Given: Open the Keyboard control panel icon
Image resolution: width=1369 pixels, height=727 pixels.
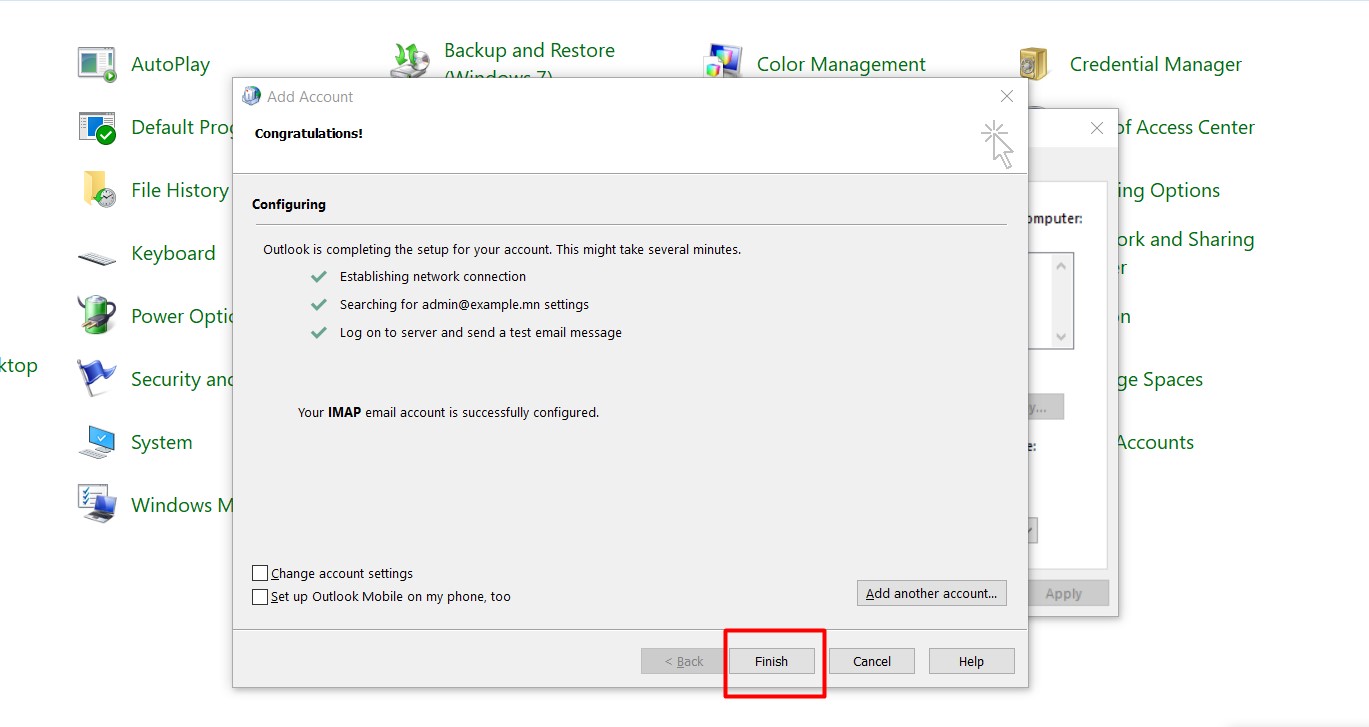Looking at the screenshot, I should [x=97, y=256].
